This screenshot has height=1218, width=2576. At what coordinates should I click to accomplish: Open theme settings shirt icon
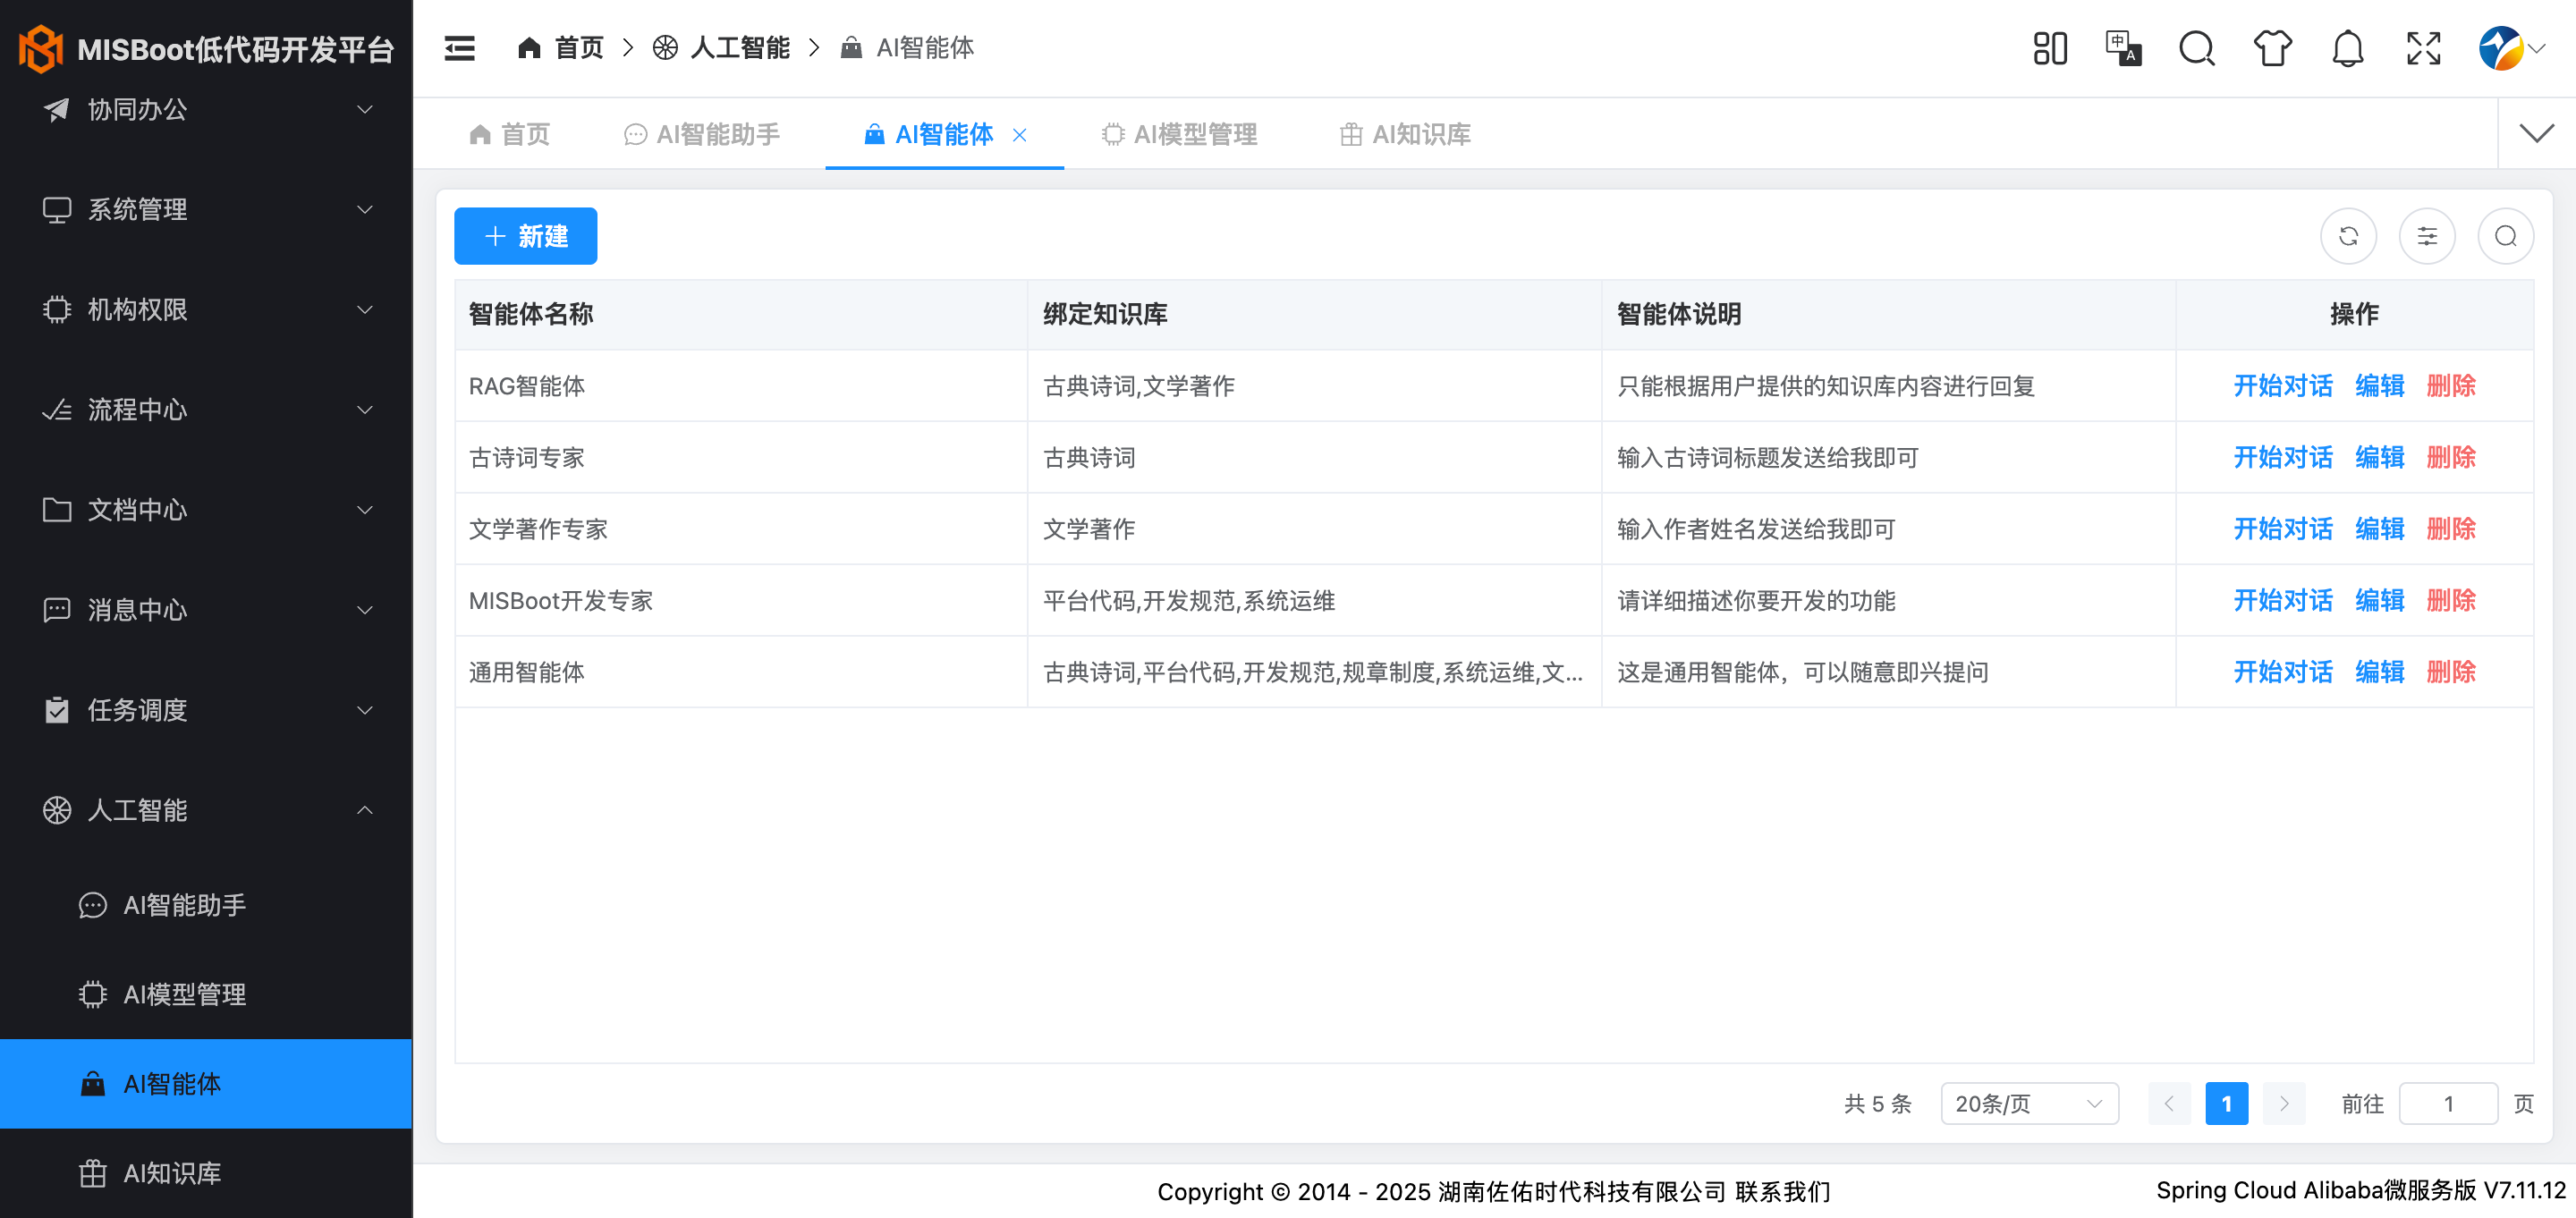coord(2273,48)
